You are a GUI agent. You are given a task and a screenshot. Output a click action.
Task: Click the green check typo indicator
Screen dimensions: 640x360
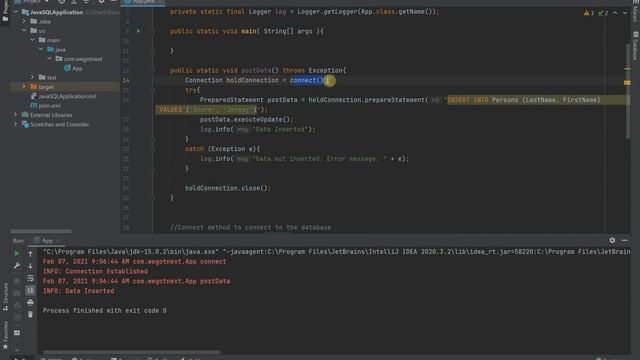603,13
